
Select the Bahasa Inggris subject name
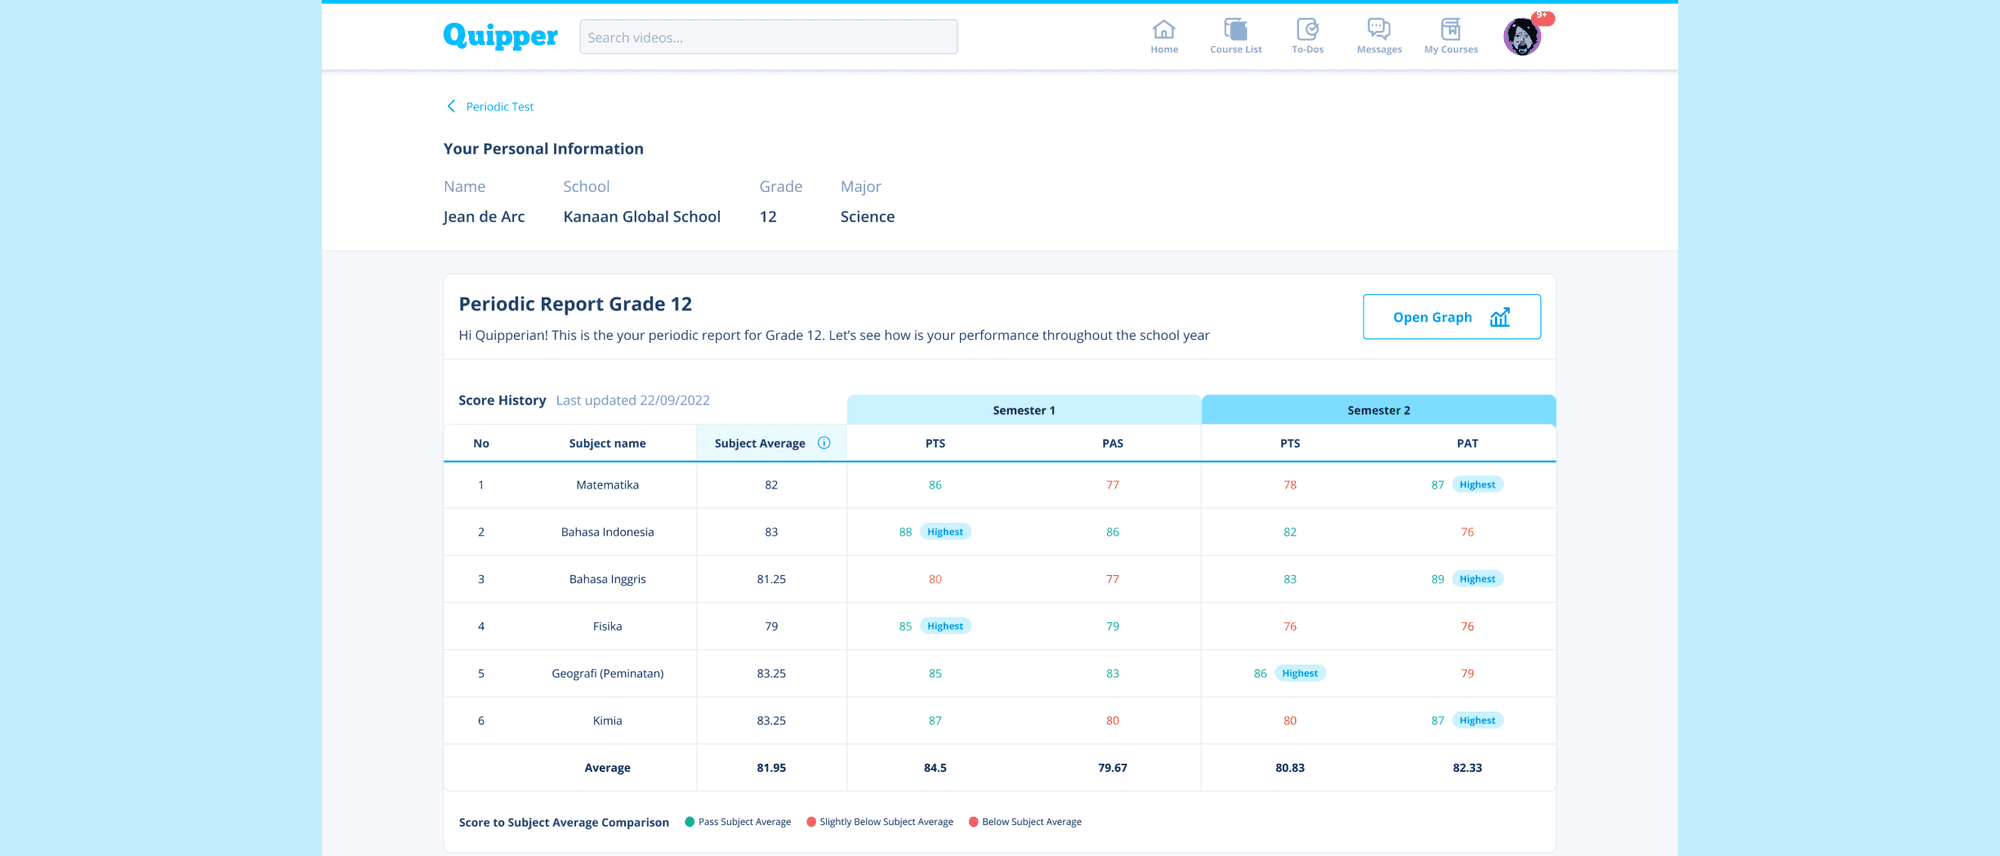coord(607,579)
